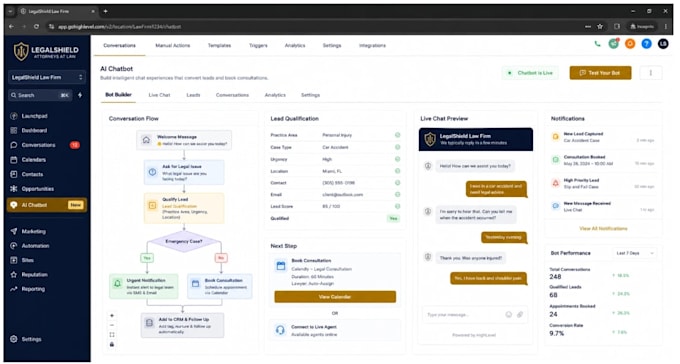Open Calendars in the sidebar
Screen dimensions: 680x364
click(29, 160)
